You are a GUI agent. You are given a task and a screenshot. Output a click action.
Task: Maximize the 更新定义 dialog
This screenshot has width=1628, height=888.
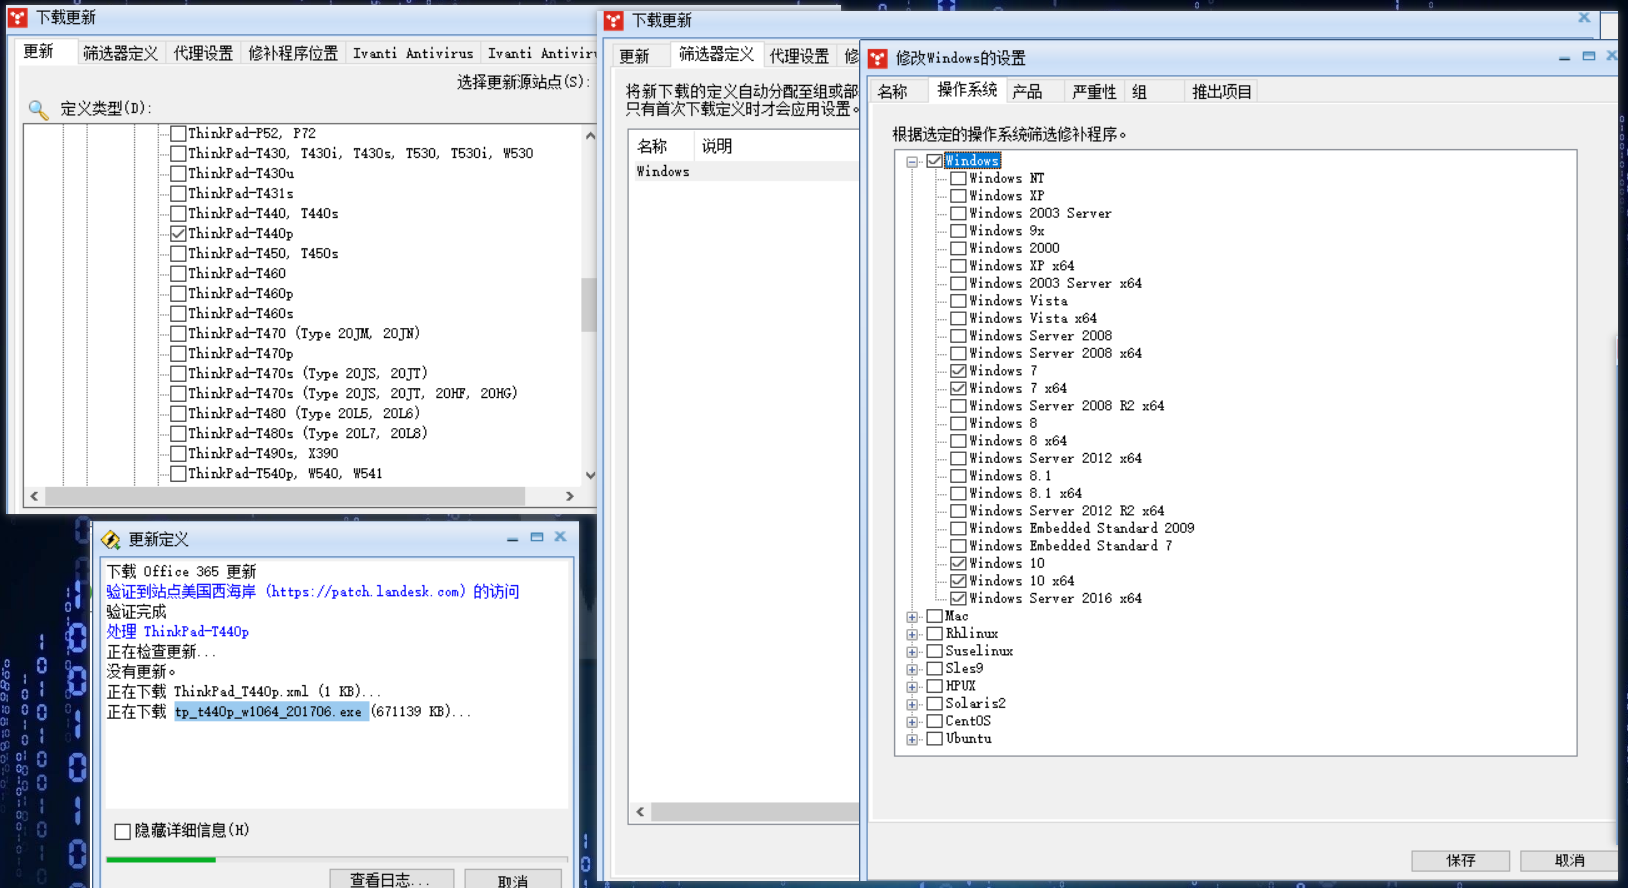pyautogui.click(x=537, y=538)
